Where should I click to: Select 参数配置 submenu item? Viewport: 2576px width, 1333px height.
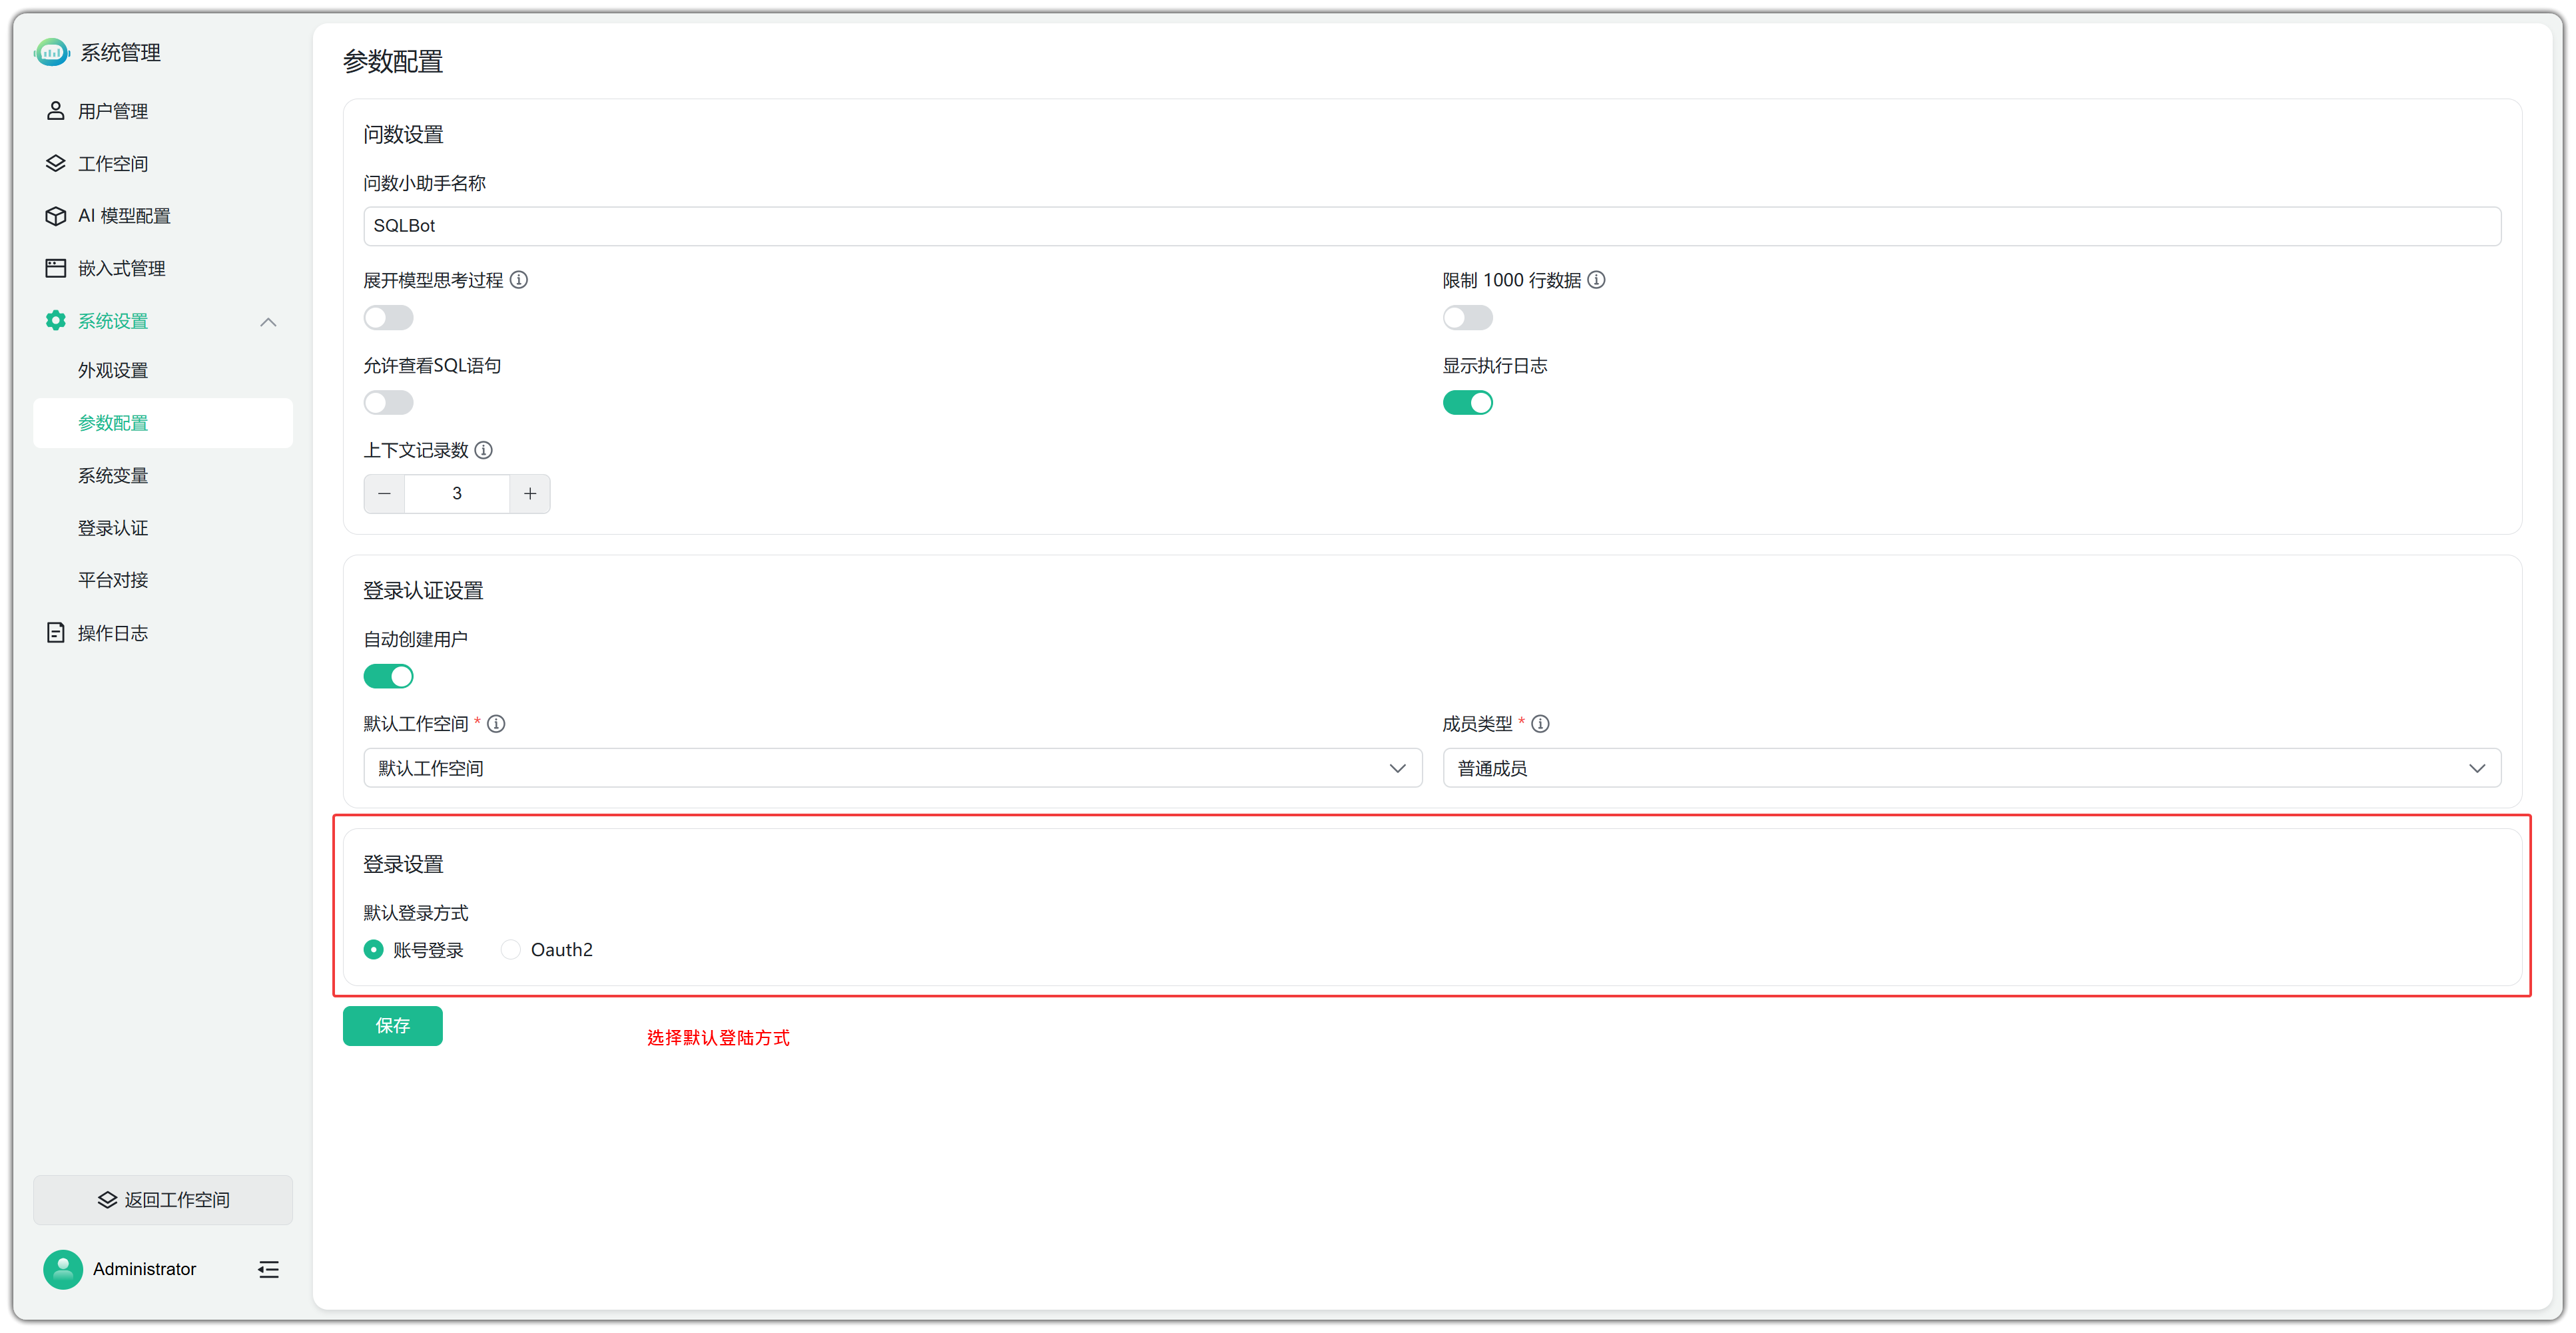(x=163, y=423)
